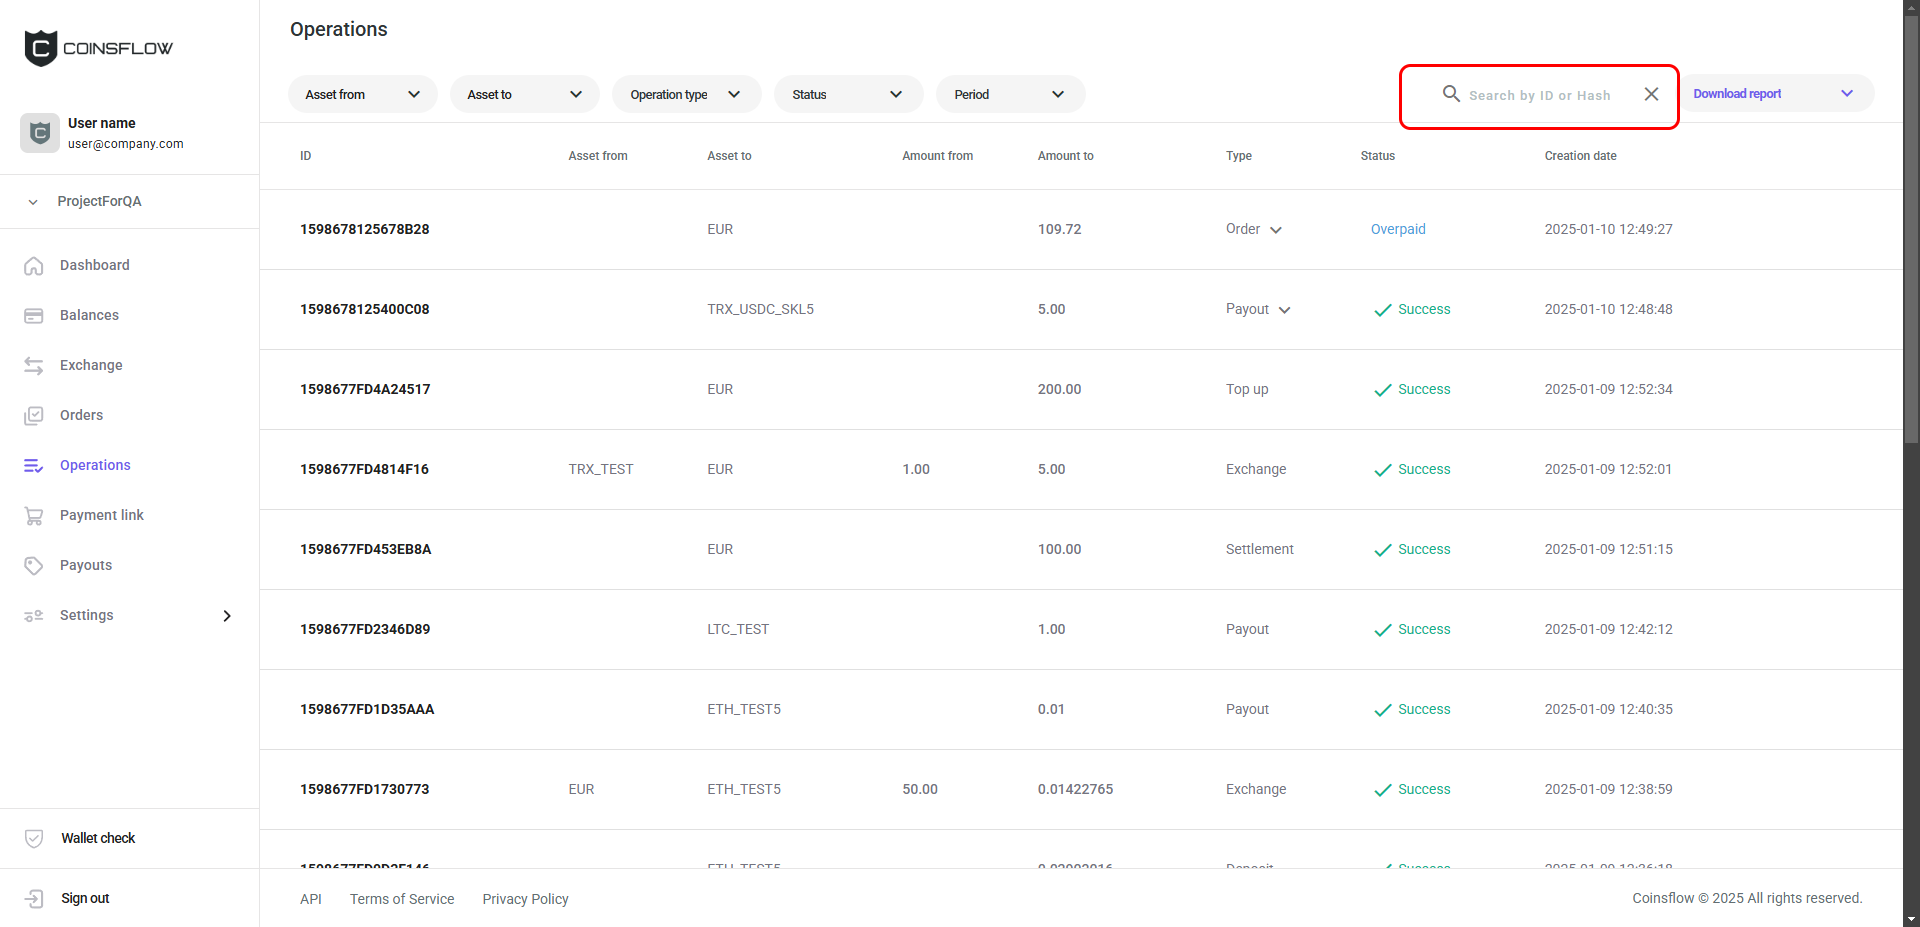Expand the Download report dropdown

pyautogui.click(x=1846, y=94)
